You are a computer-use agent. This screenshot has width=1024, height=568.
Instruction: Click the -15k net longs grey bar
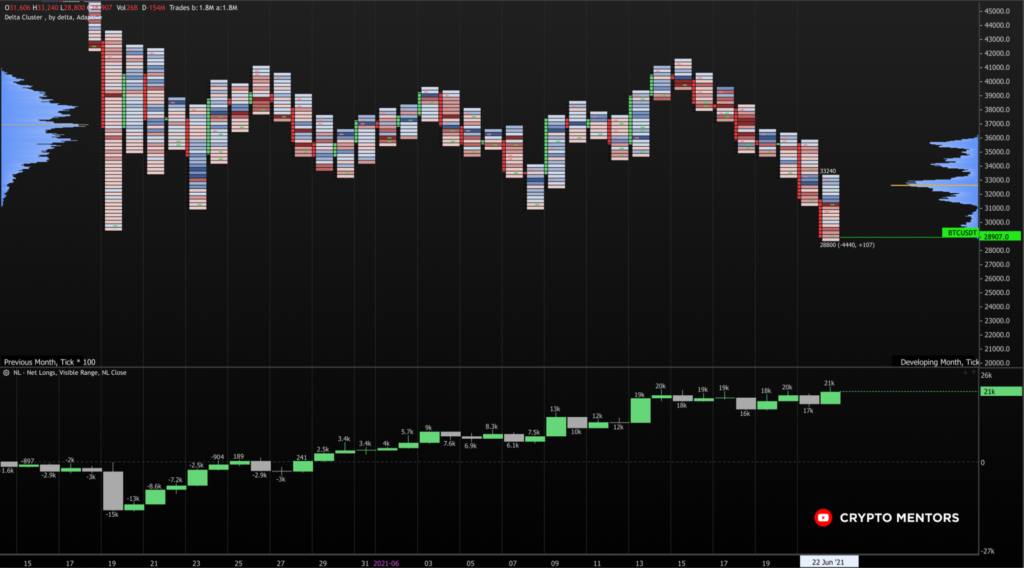pos(113,489)
